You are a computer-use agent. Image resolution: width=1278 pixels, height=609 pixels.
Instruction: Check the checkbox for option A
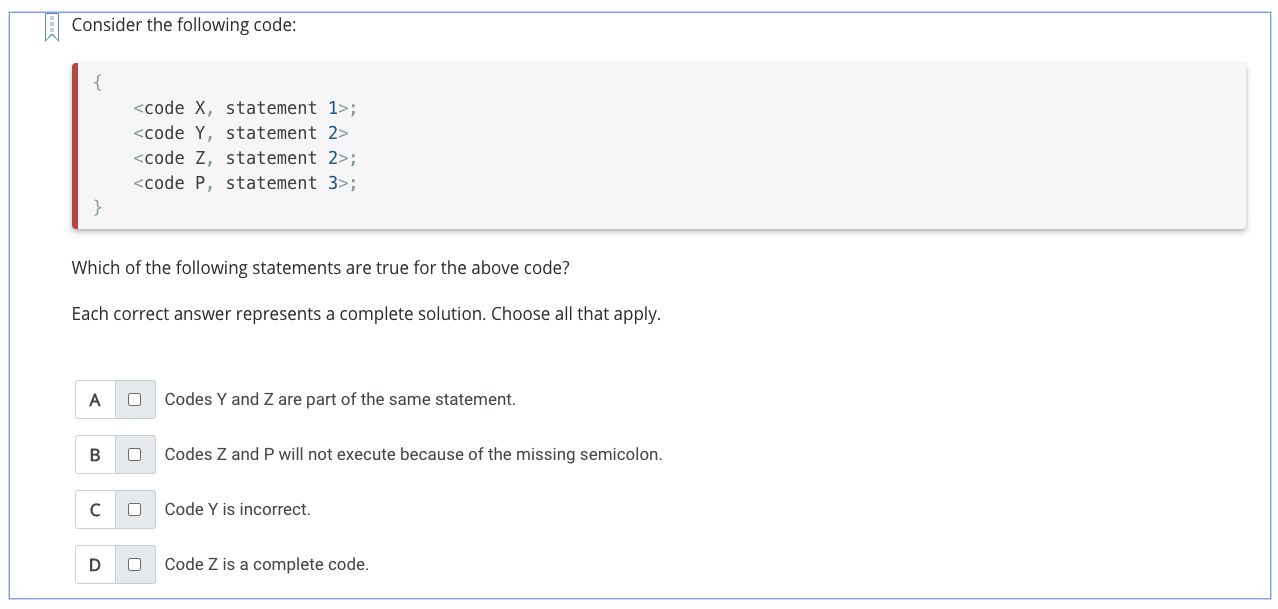pos(134,399)
